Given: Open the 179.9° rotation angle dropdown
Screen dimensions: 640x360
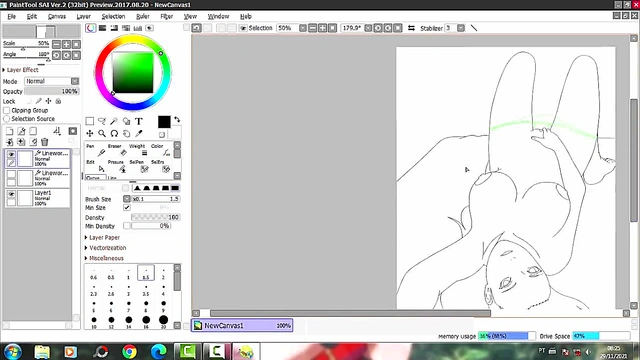Looking at the screenshot, I should click(368, 28).
